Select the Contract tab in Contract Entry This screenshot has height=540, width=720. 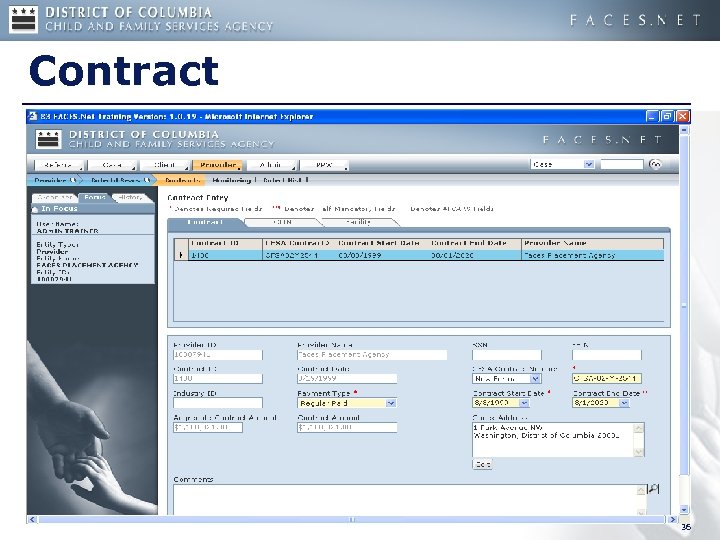pyautogui.click(x=205, y=222)
